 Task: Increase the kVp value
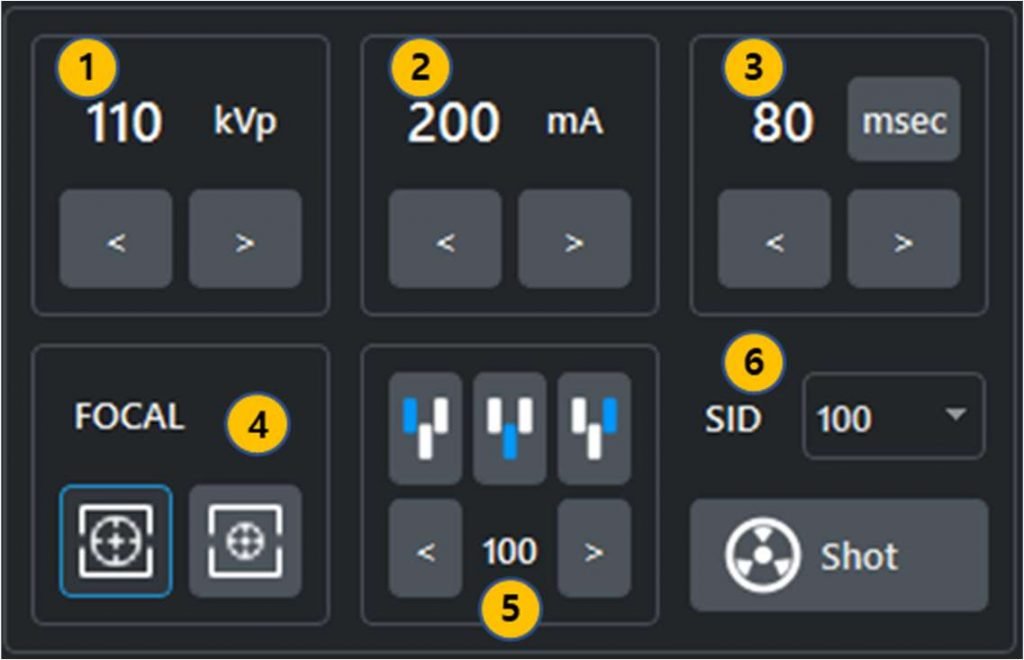[x=245, y=242]
